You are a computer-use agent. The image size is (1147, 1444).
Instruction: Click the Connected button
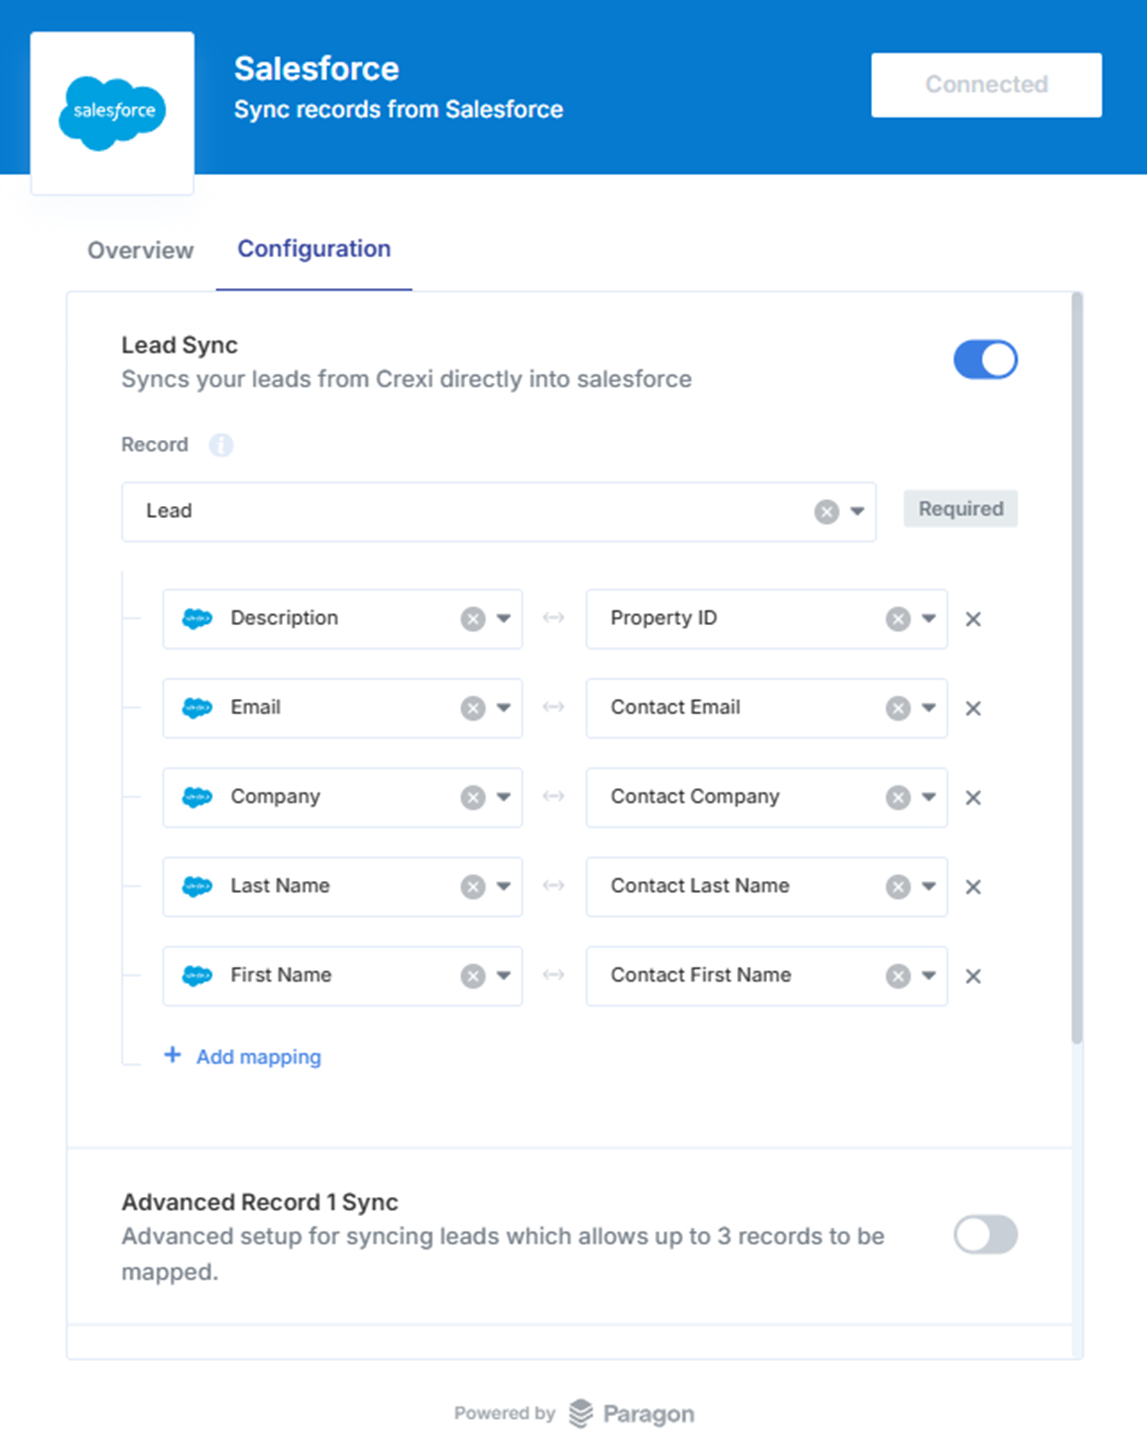coord(986,85)
